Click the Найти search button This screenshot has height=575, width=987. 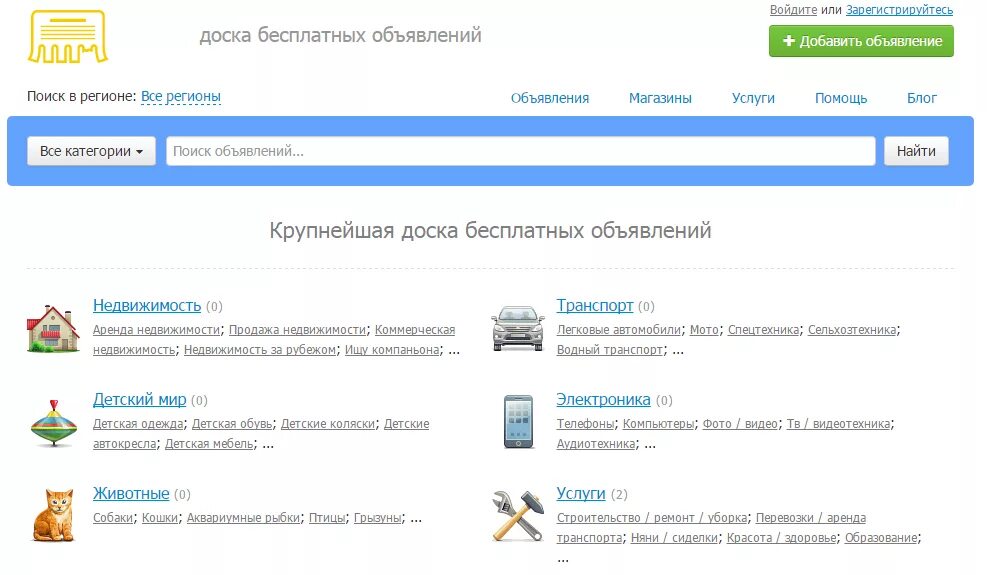pos(916,151)
